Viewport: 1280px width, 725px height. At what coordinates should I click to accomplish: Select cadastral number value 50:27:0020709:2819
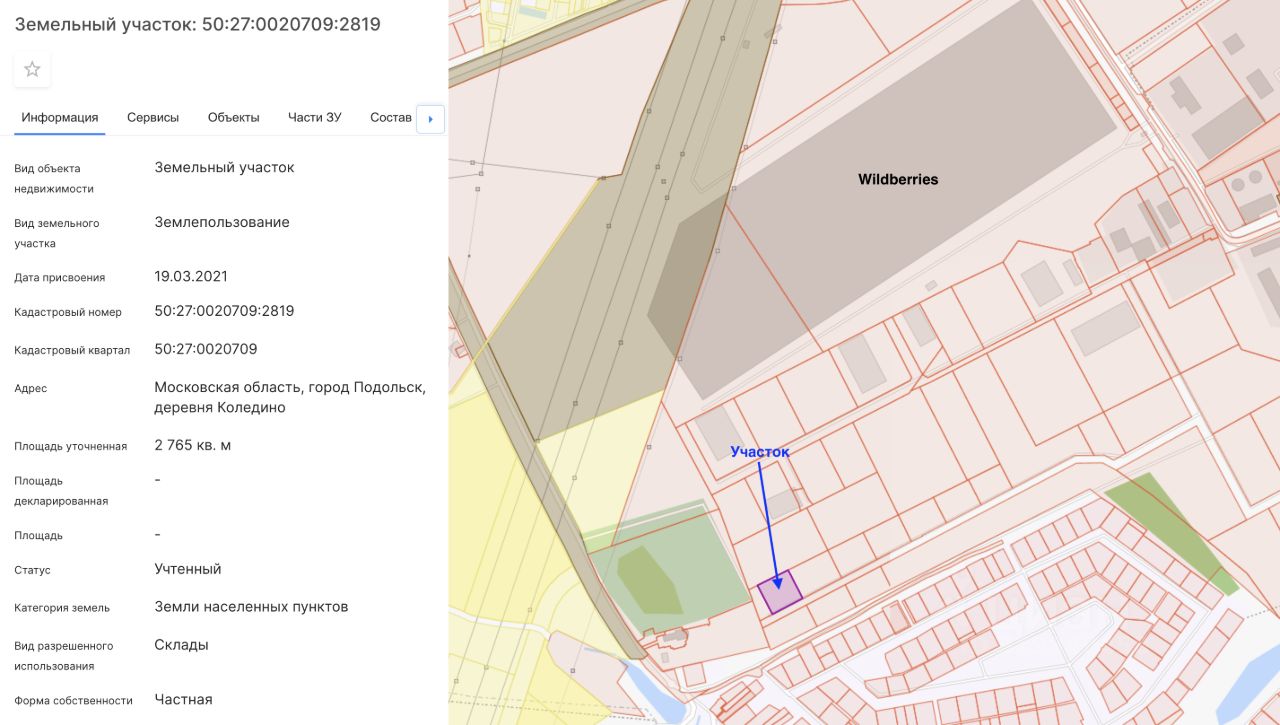pos(224,311)
